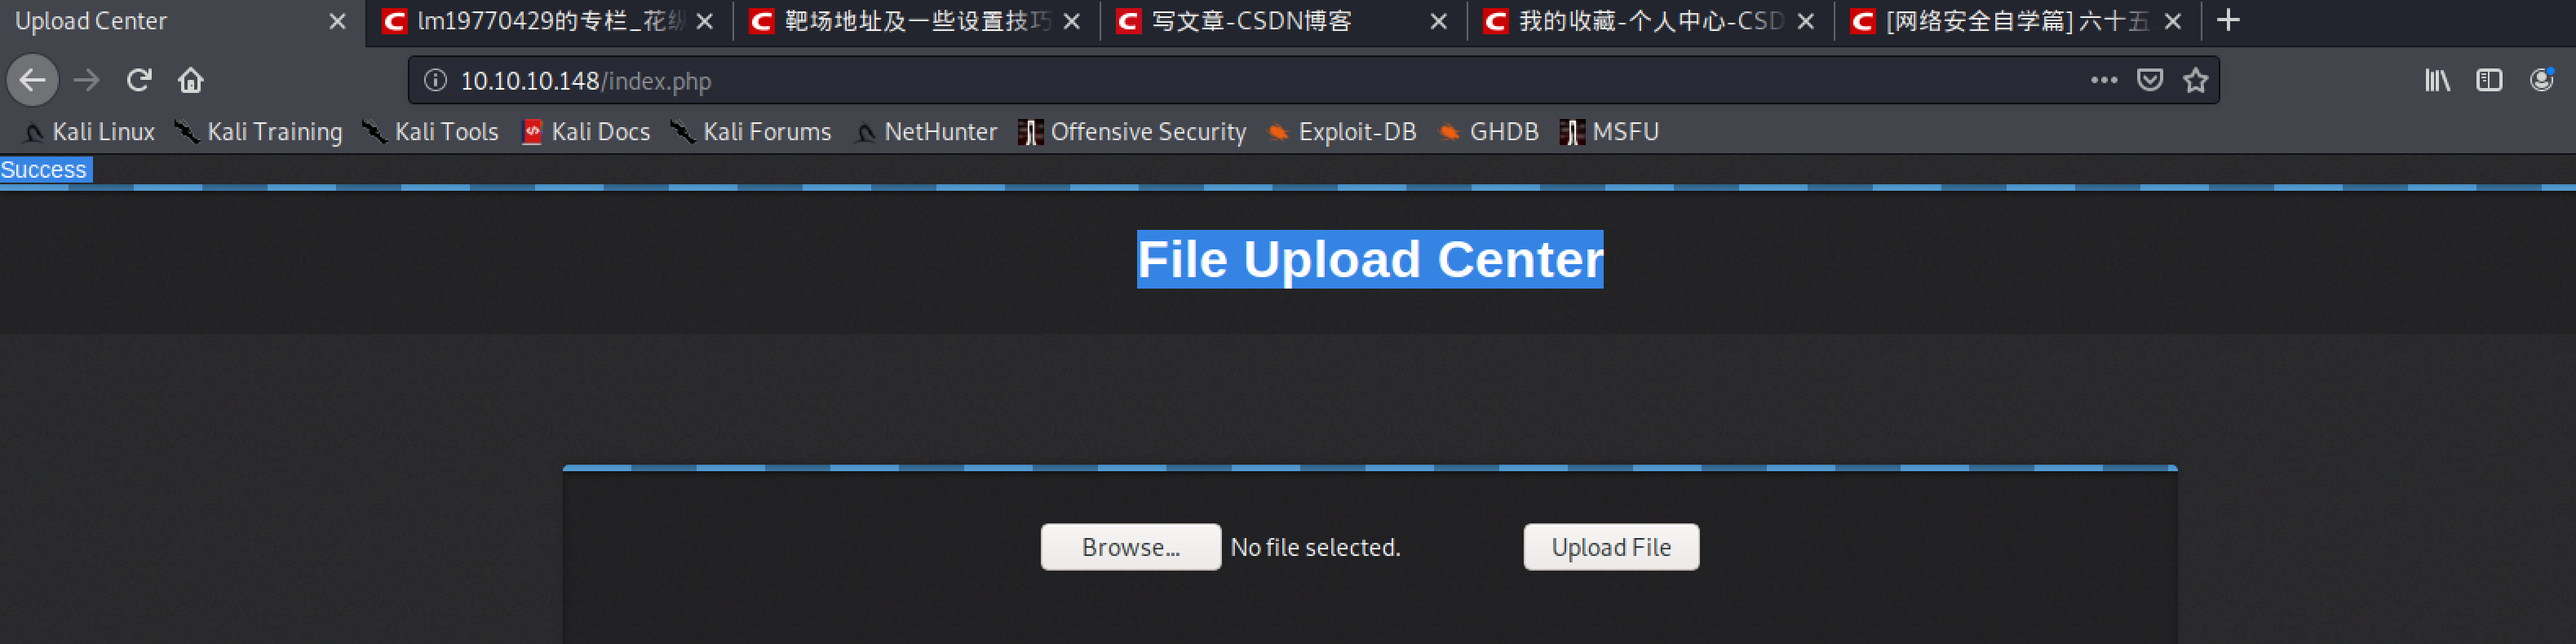Open the Exploit-DB bookmark
Viewport: 2576px width, 644px height.
(x=1341, y=132)
